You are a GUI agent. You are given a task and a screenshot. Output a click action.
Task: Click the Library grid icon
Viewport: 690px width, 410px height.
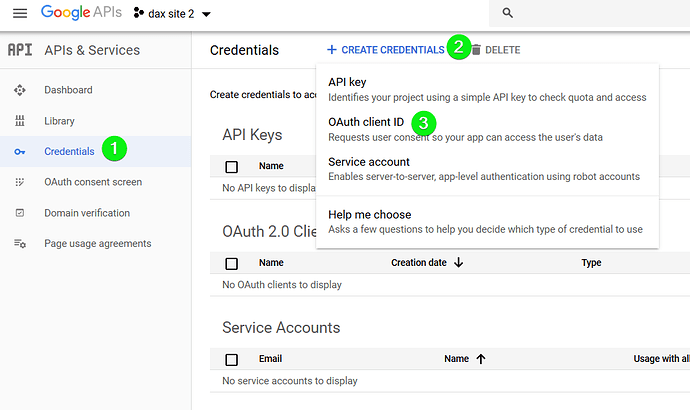19,121
